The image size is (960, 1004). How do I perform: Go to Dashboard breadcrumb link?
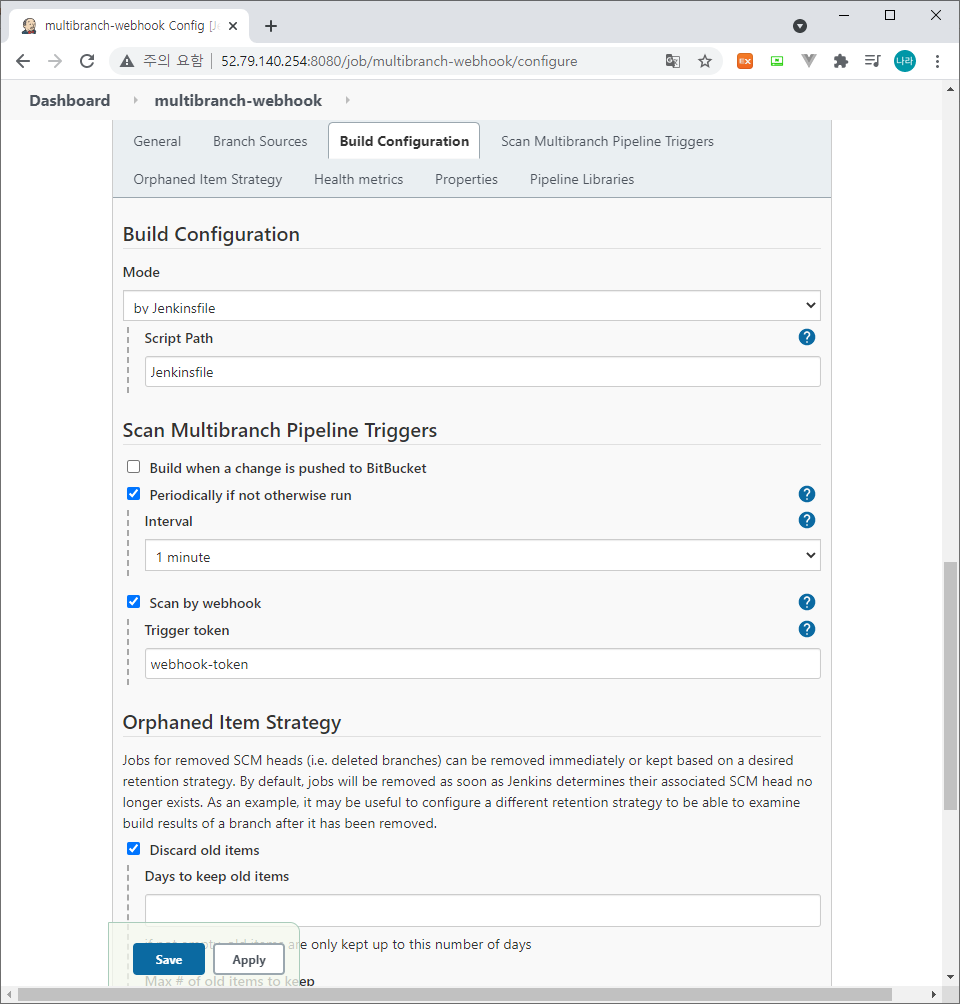(70, 101)
